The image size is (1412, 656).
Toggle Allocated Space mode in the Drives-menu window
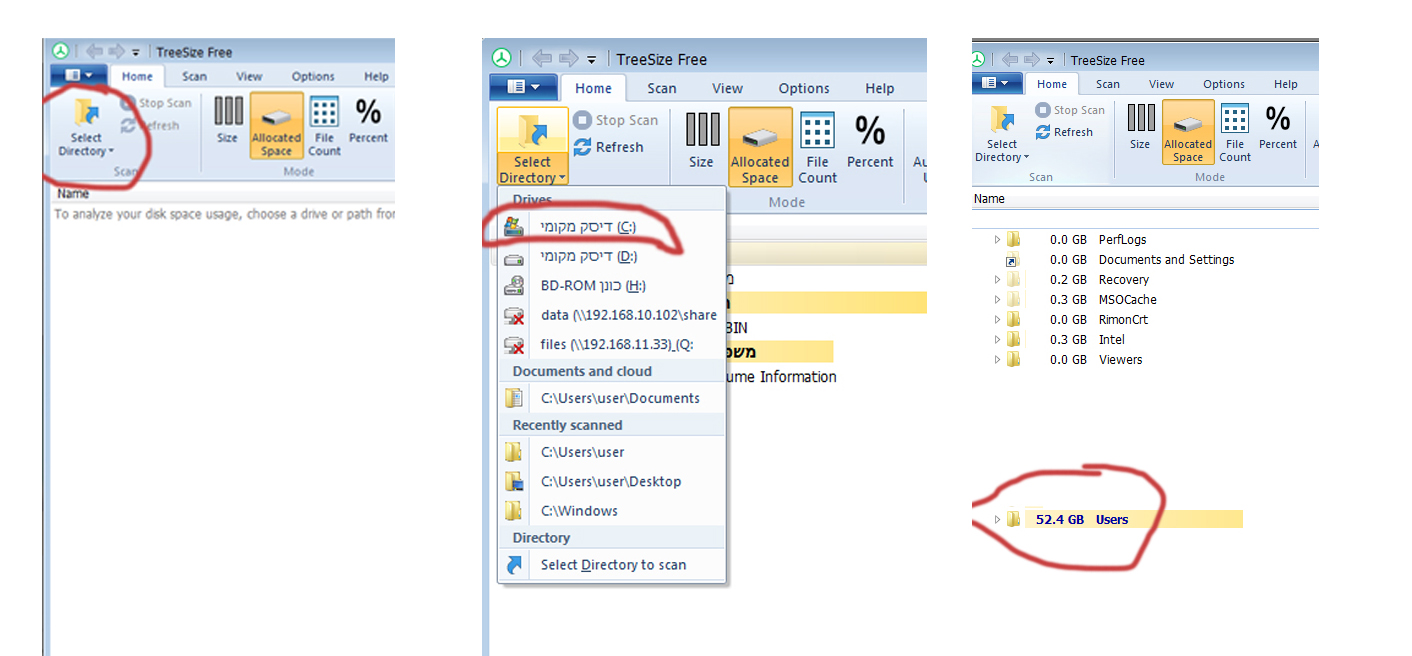[760, 147]
